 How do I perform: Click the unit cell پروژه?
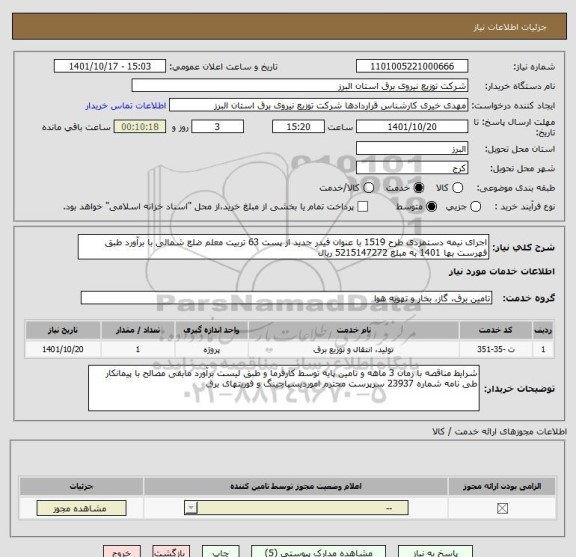pos(212,349)
